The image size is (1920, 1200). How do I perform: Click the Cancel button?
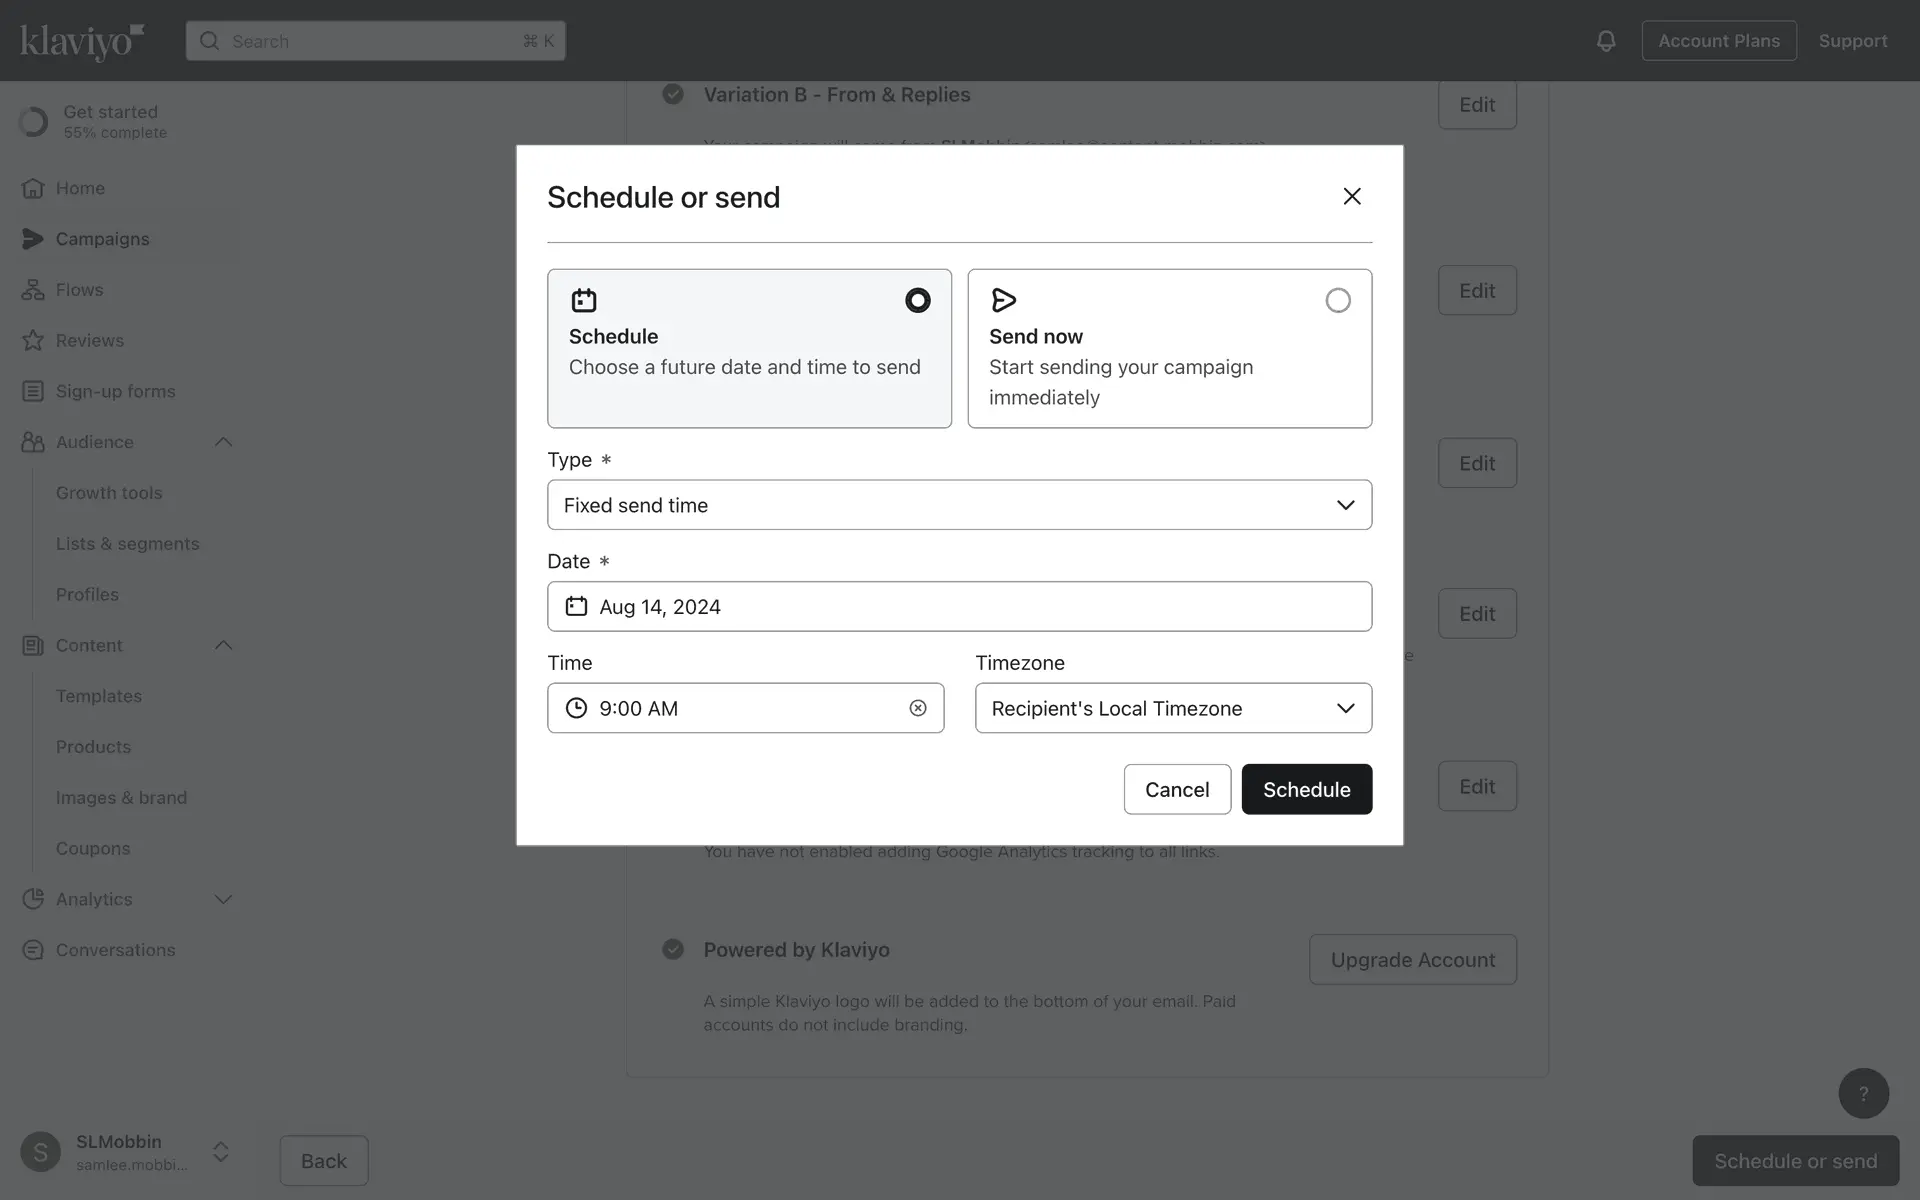pyautogui.click(x=1177, y=789)
